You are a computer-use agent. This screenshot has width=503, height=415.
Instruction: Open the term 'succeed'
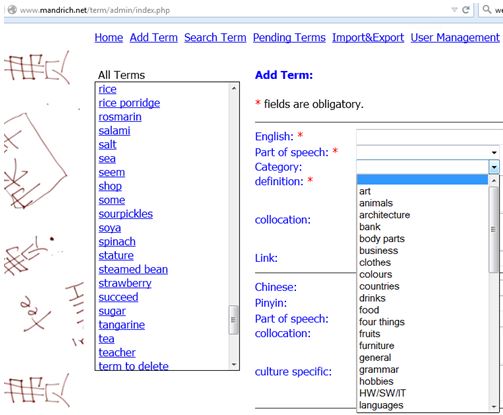(118, 297)
